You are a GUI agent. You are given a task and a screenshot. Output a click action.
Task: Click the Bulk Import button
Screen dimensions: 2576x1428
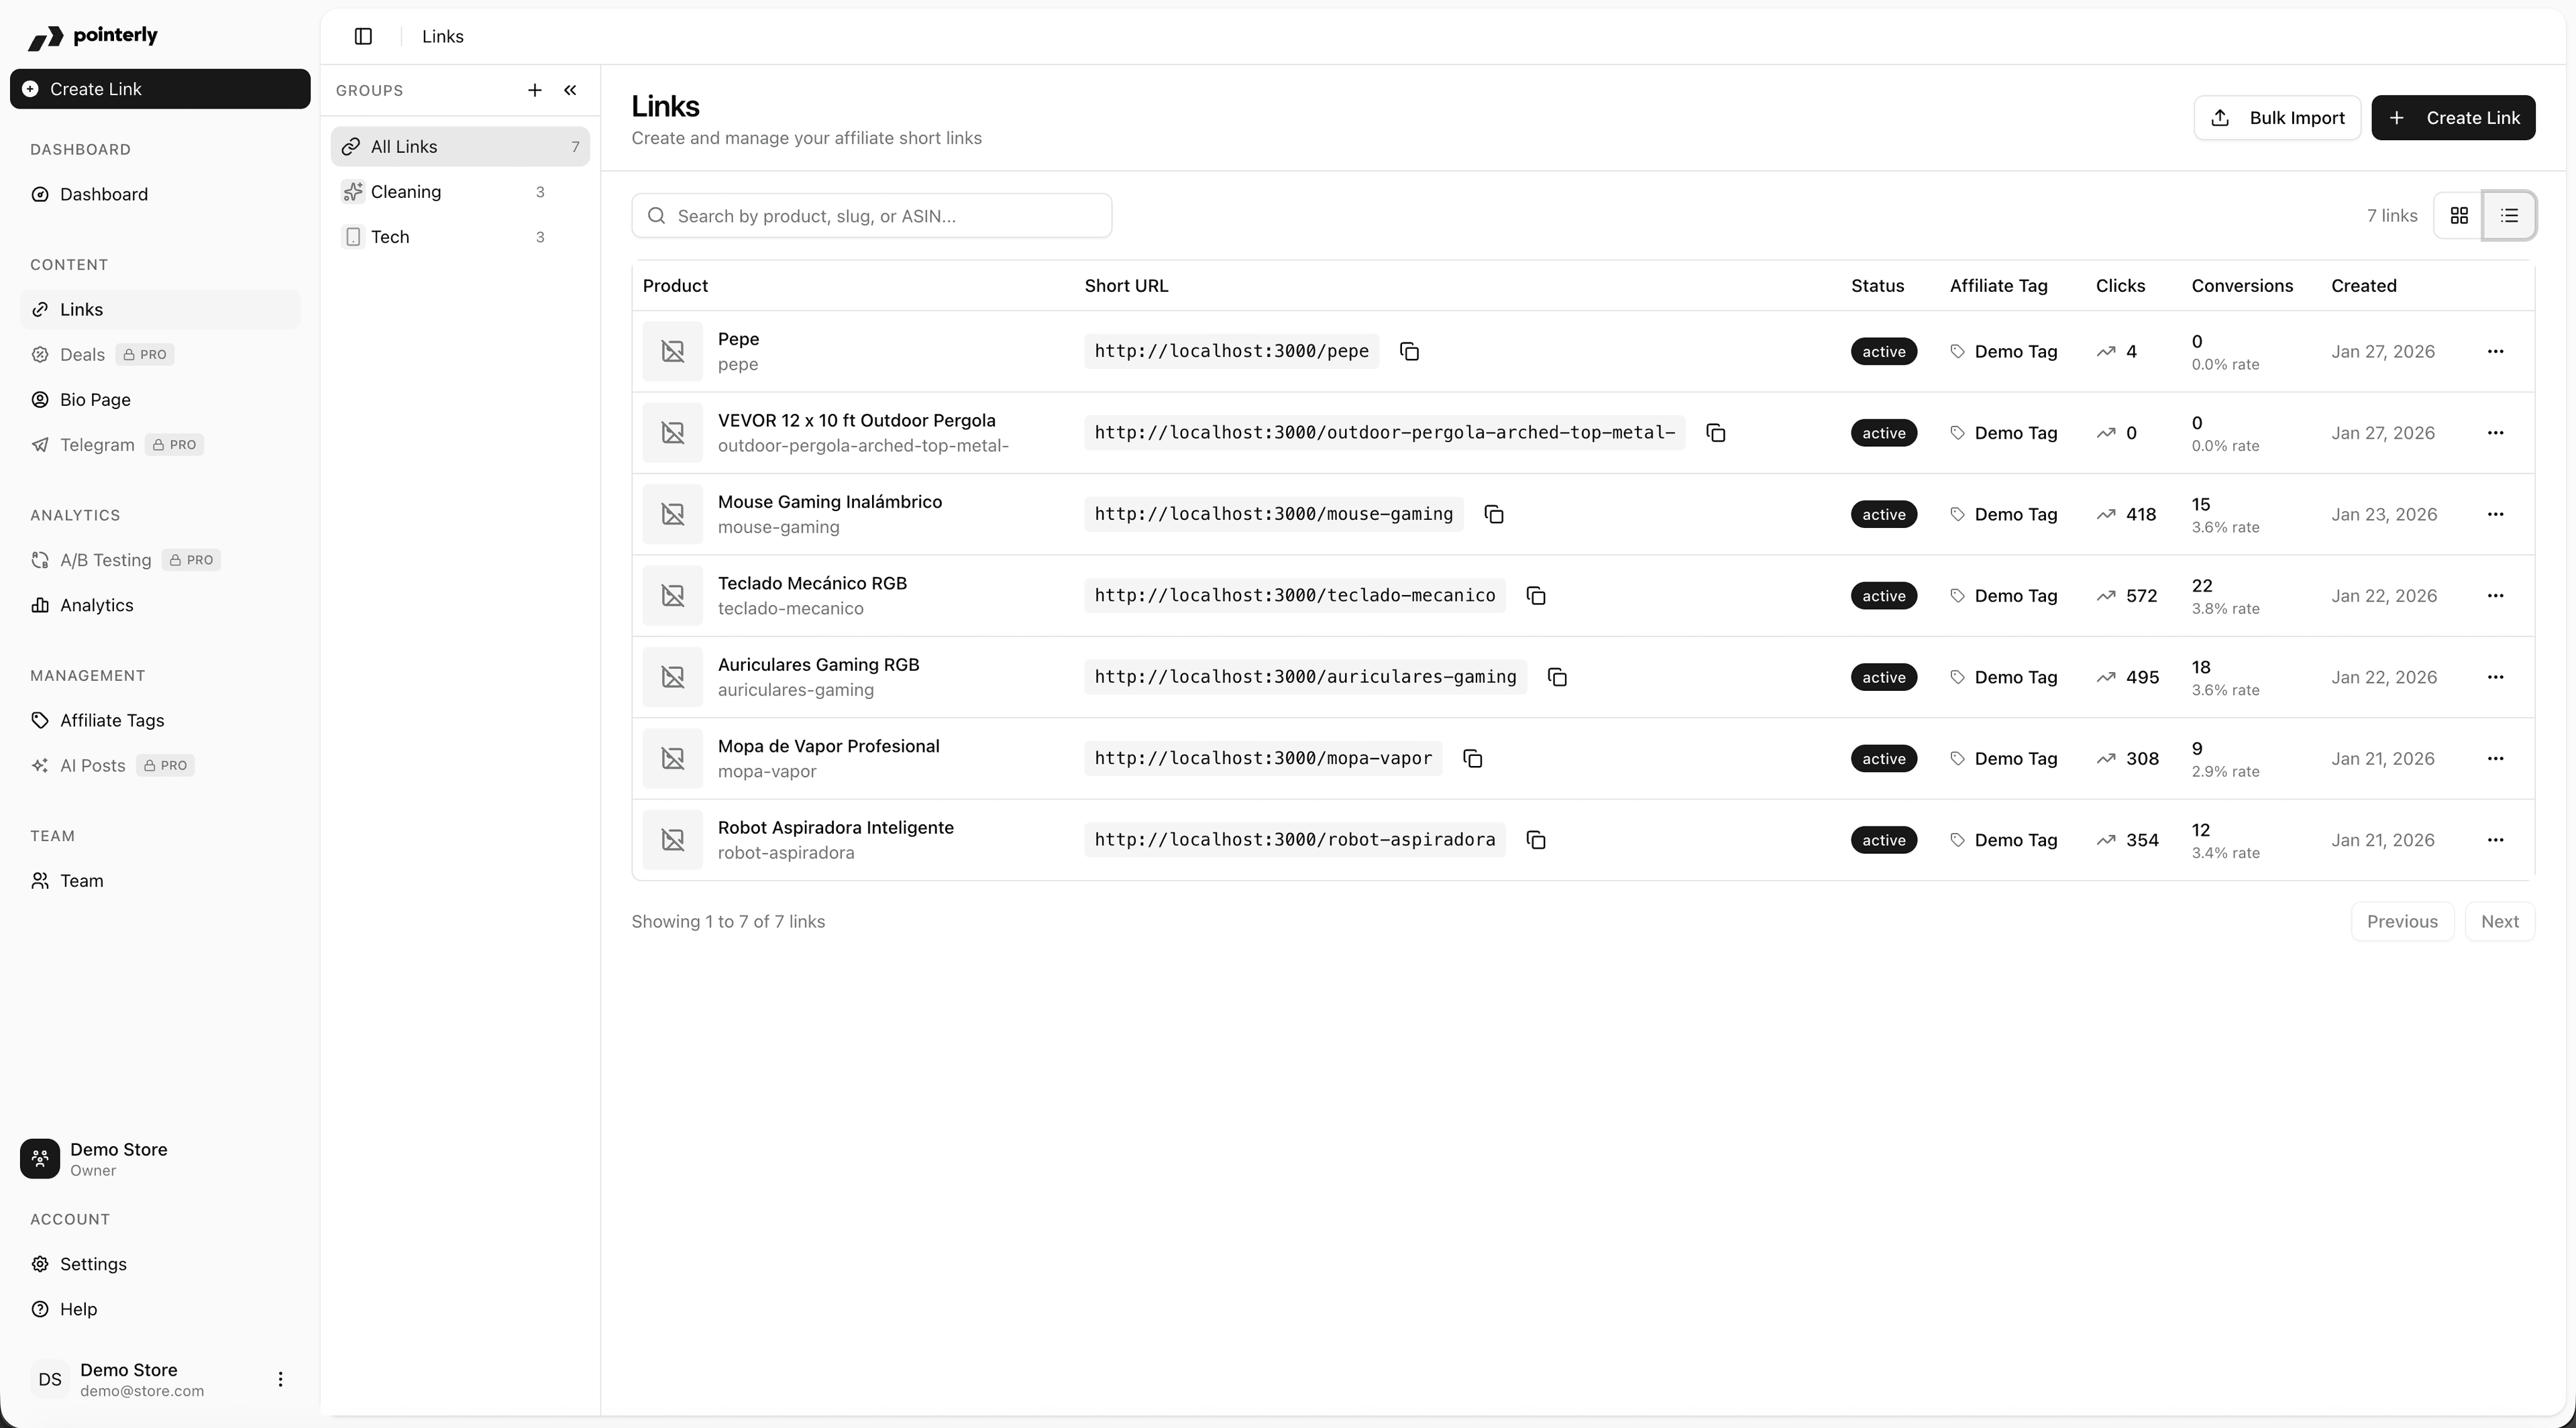tap(2277, 117)
